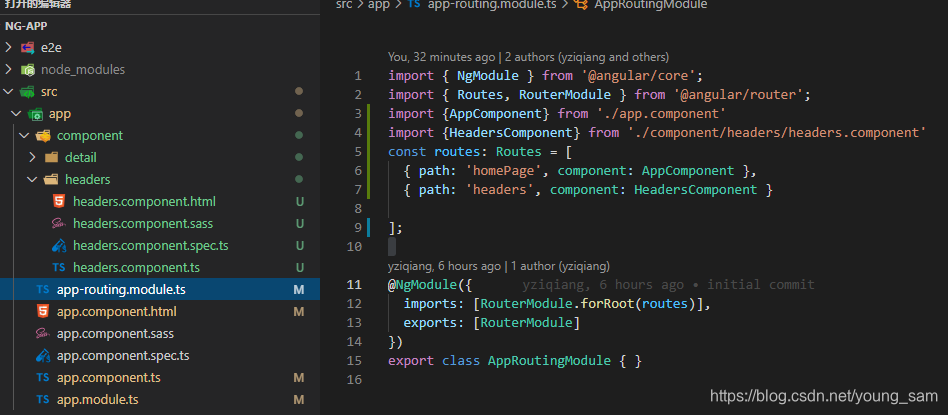The image size is (948, 415).
Task: Open app.component.html file
Action: pos(116,312)
